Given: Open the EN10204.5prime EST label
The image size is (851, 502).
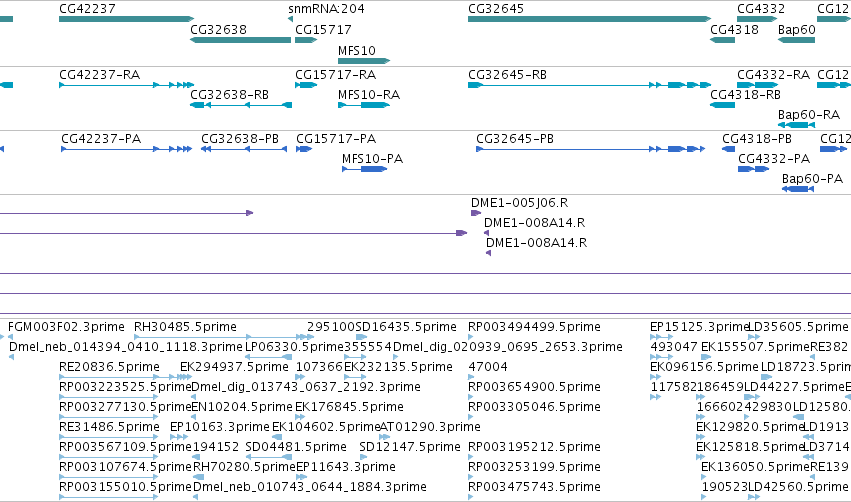Looking at the screenshot, I should (242, 406).
